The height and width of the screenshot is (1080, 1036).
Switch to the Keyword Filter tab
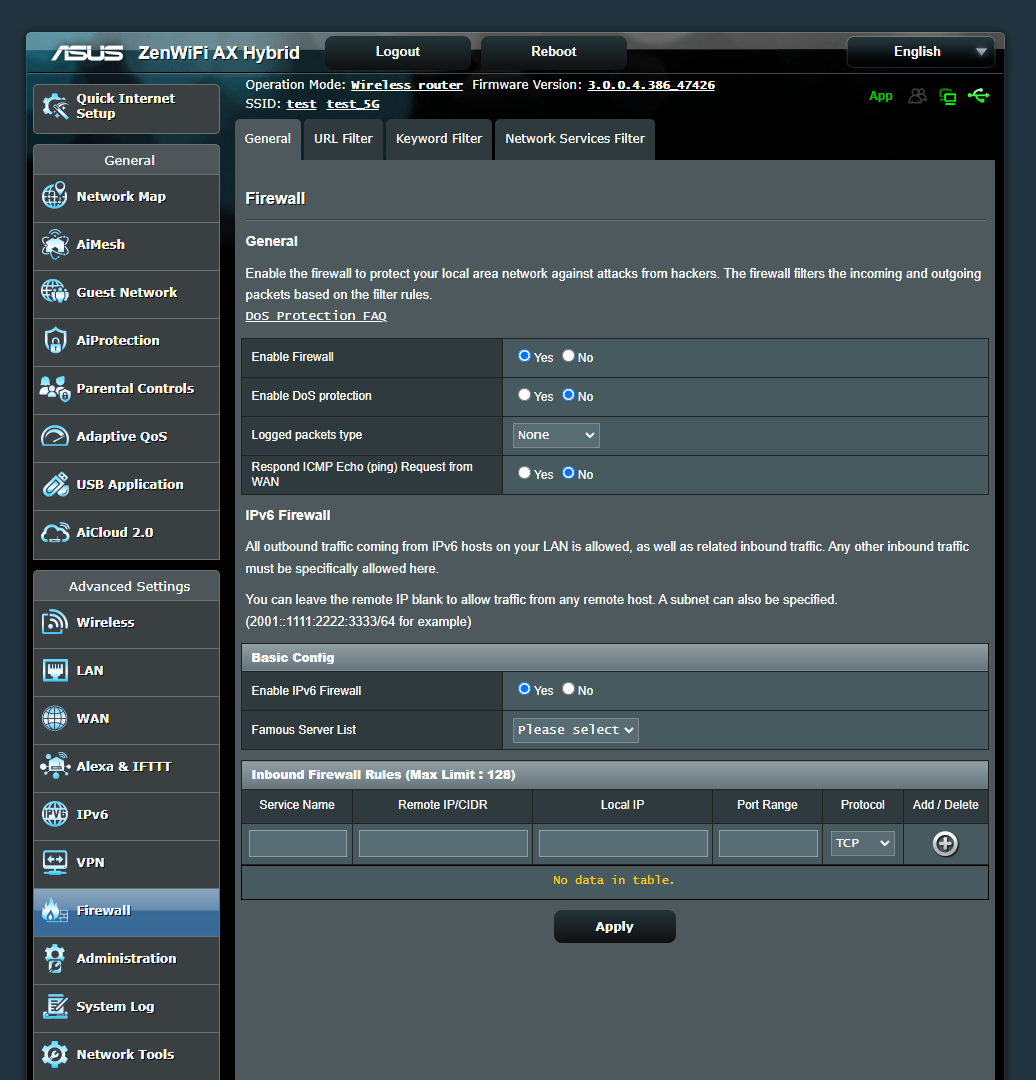pos(439,139)
